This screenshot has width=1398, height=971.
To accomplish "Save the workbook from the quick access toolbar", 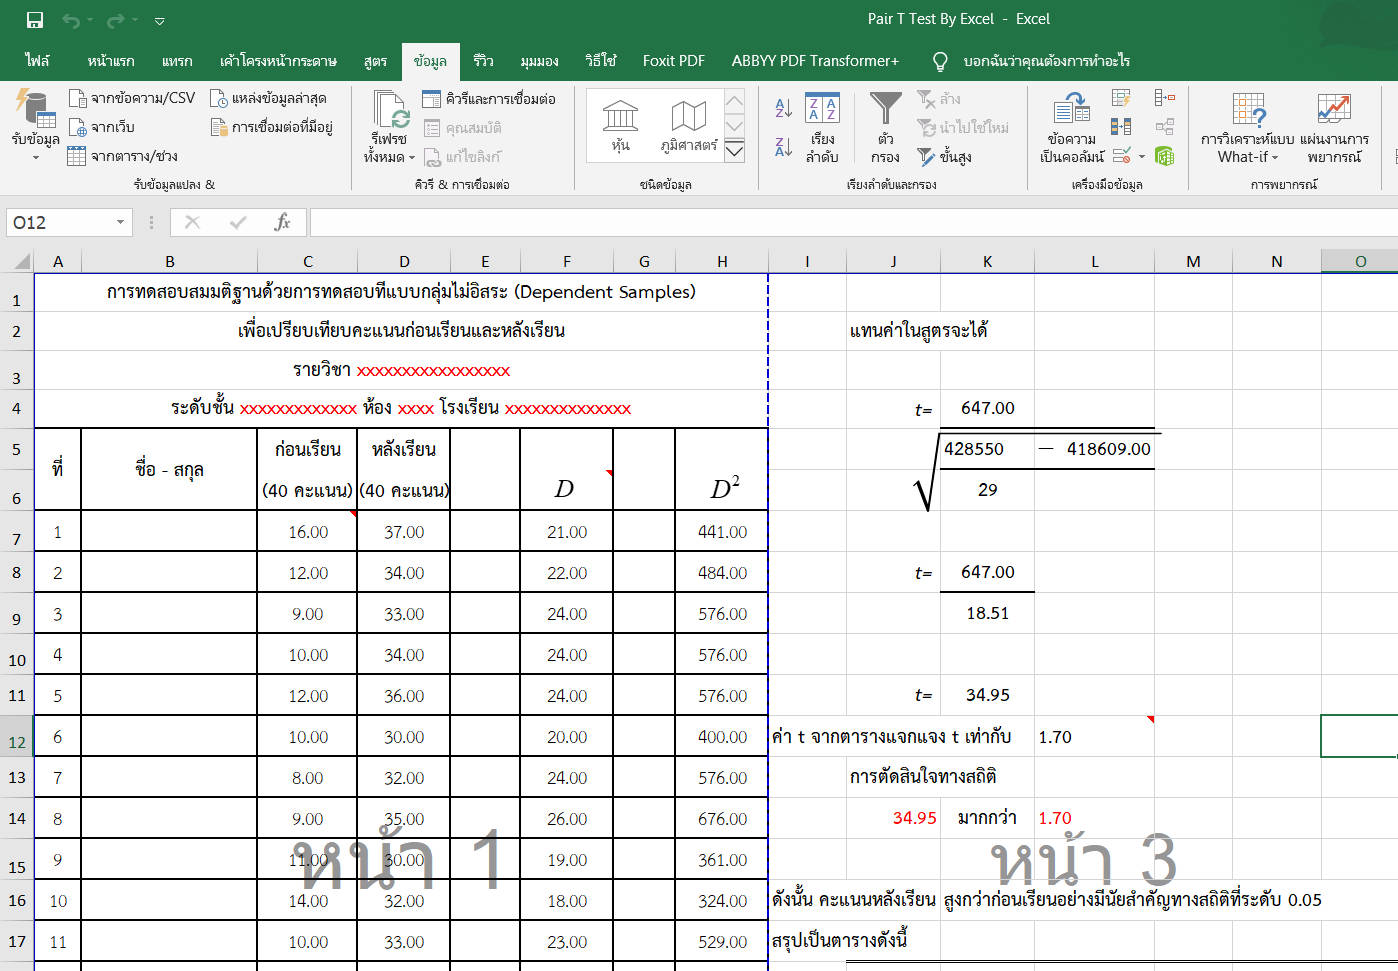I will tap(34, 20).
